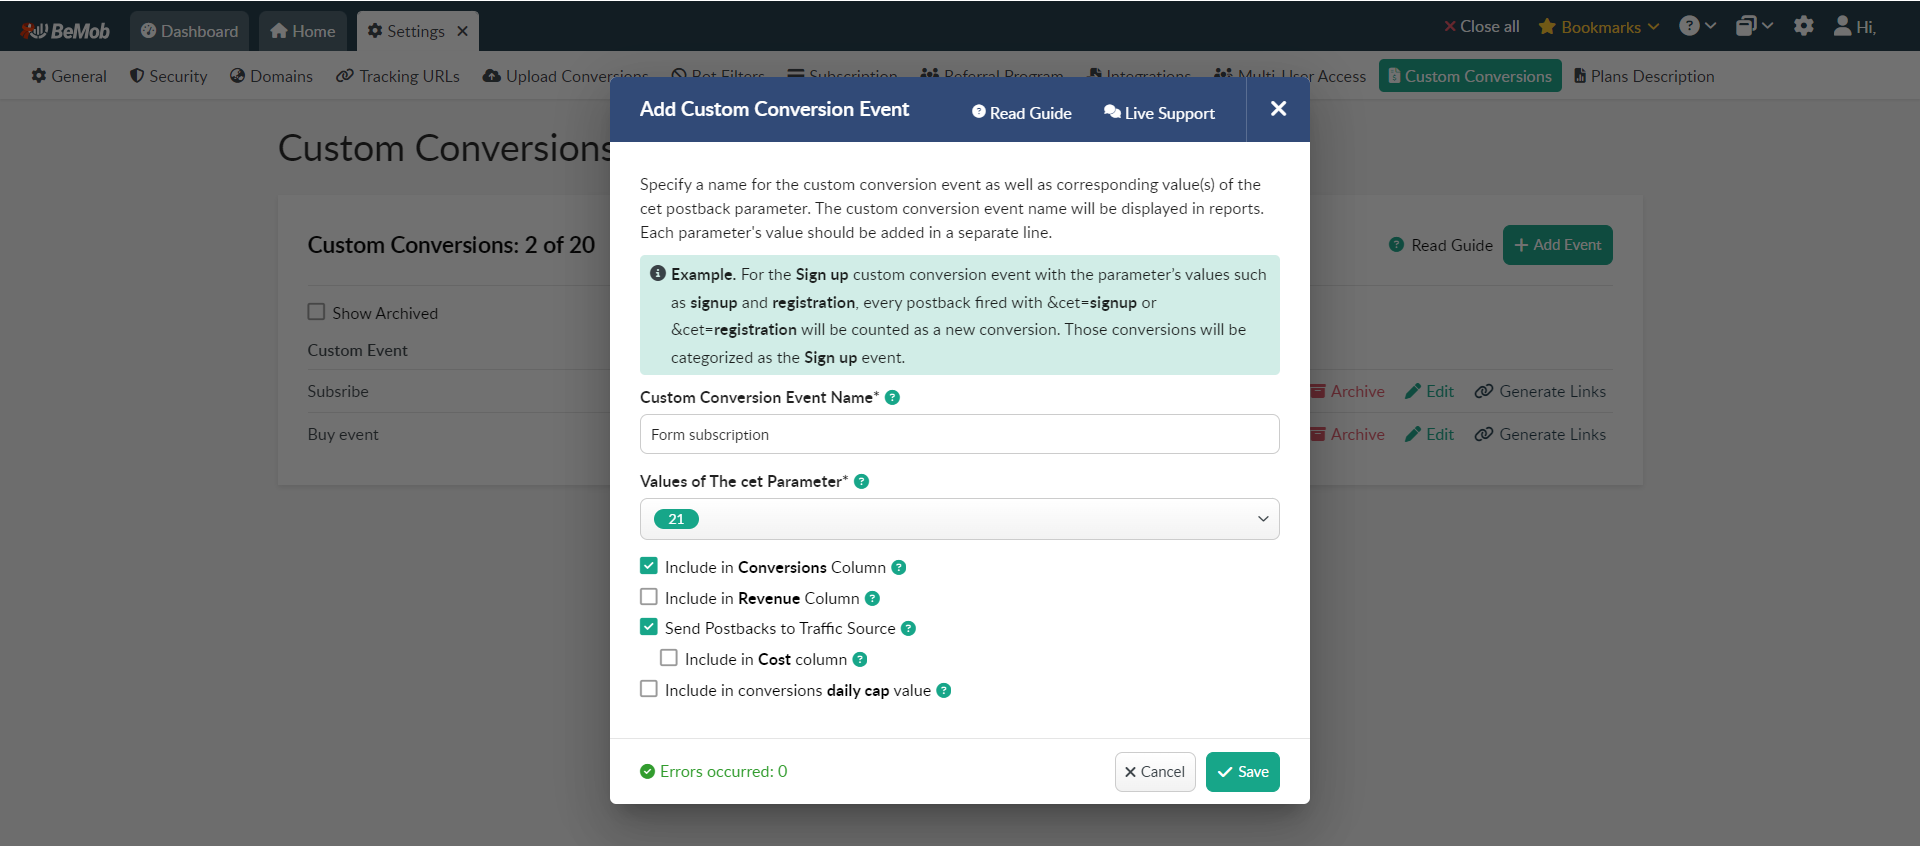Image resolution: width=1920 pixels, height=846 pixels.
Task: Click the help icon beside Send Postbacks to Traffic Source
Action: [908, 629]
